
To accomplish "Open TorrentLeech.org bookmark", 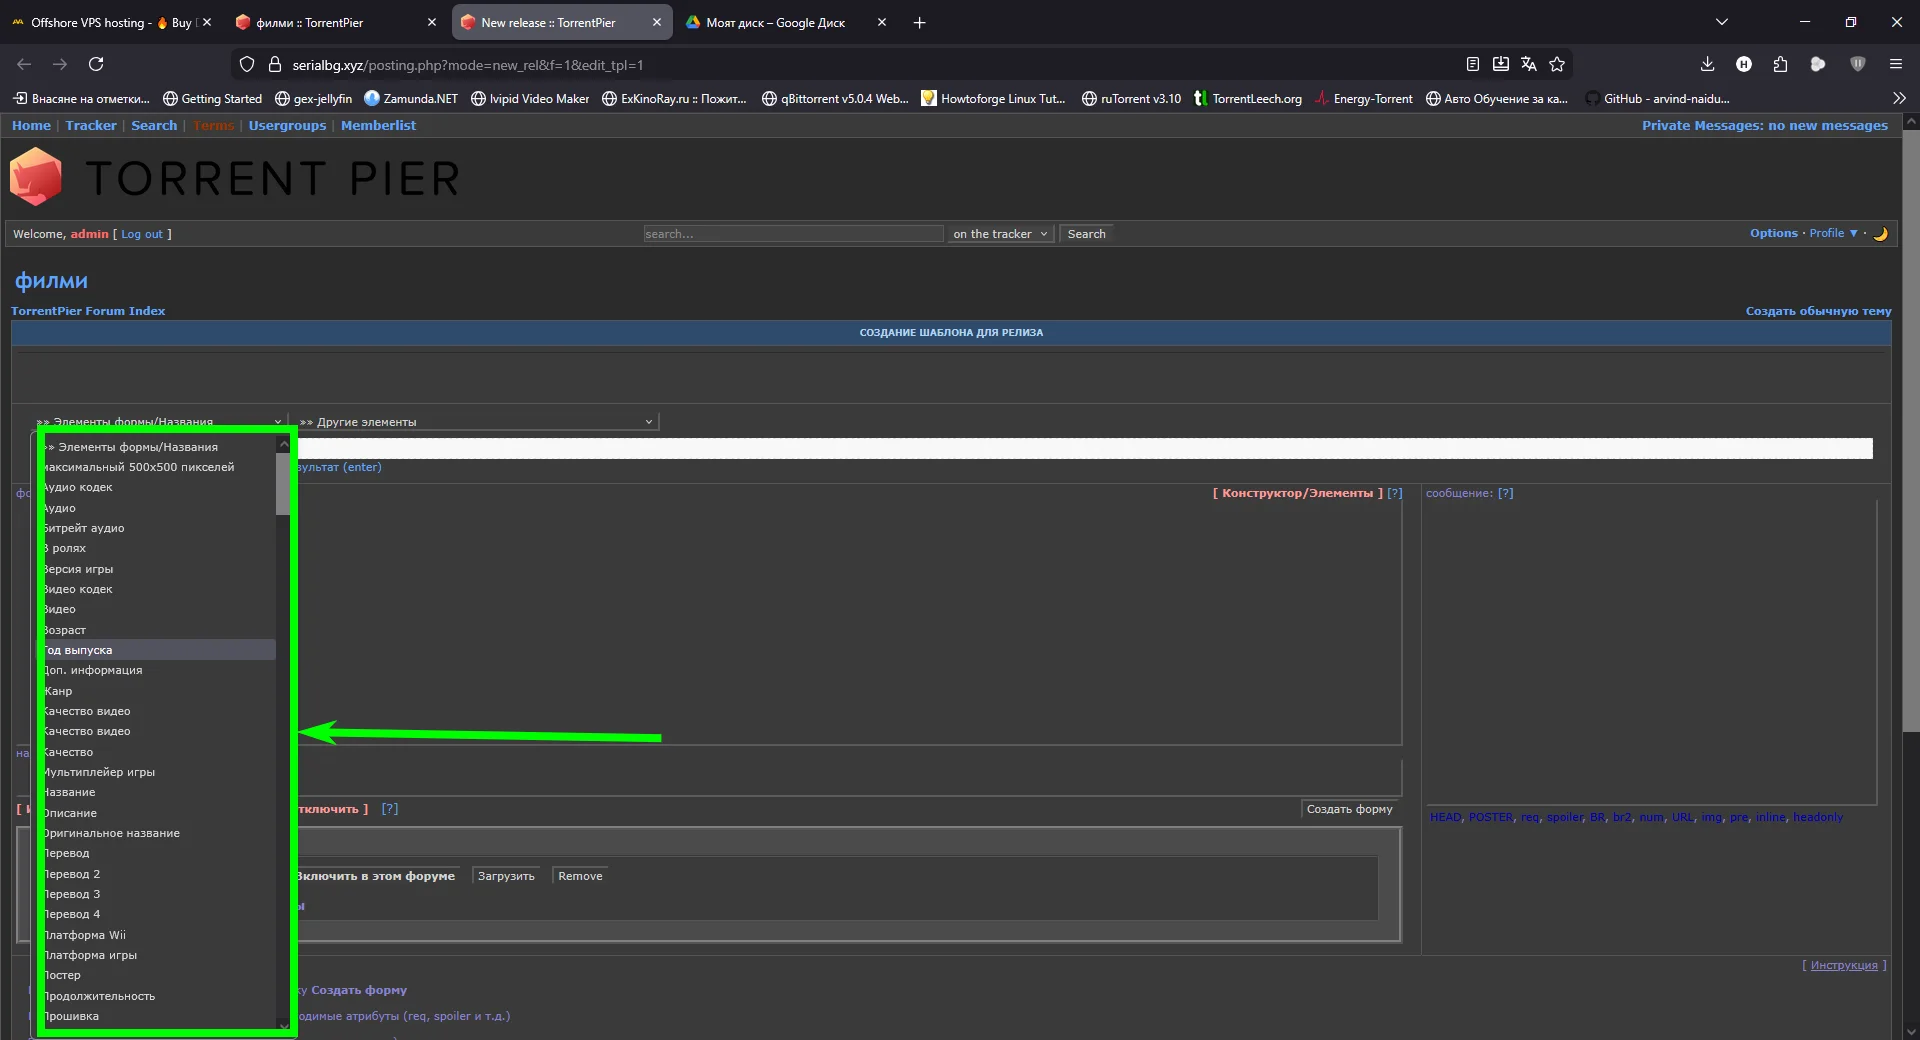I will pyautogui.click(x=1248, y=98).
